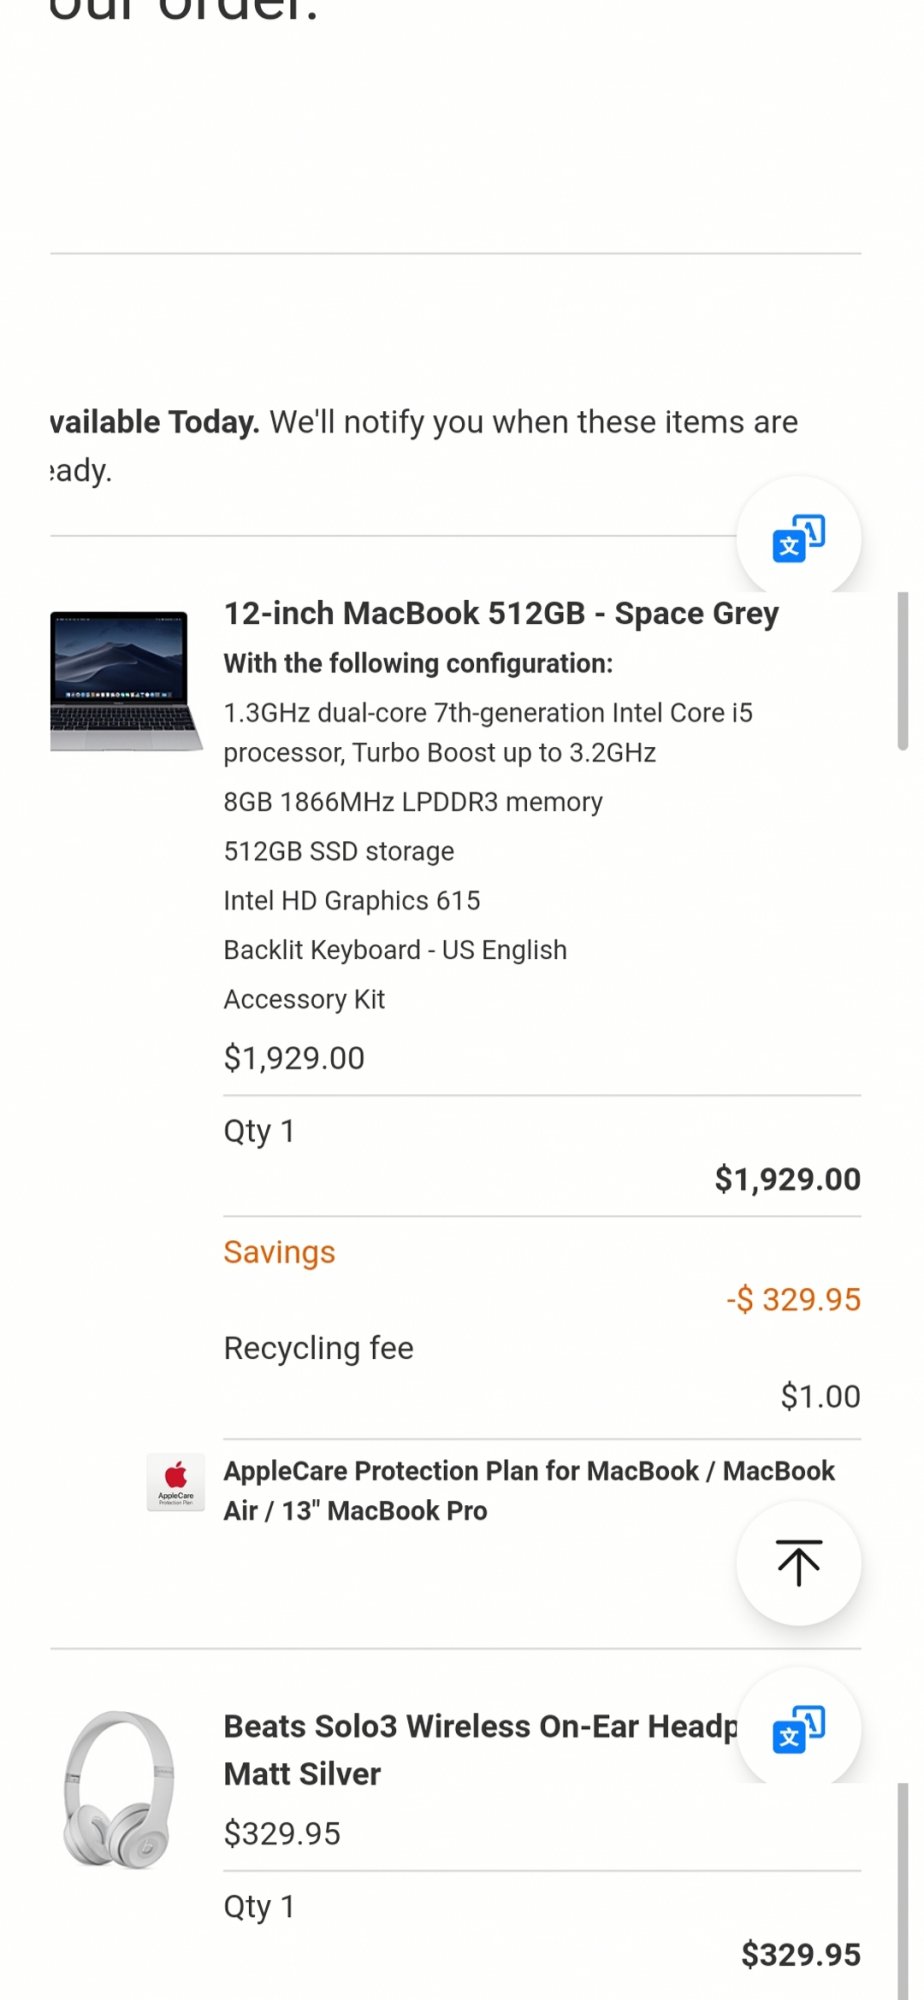Open the MacBook product image
The height and width of the screenshot is (2000, 924).
coord(125,681)
